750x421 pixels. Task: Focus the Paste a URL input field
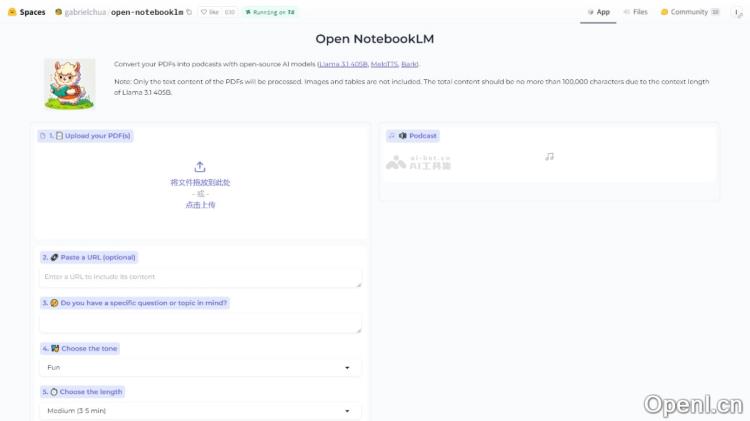pyautogui.click(x=200, y=277)
